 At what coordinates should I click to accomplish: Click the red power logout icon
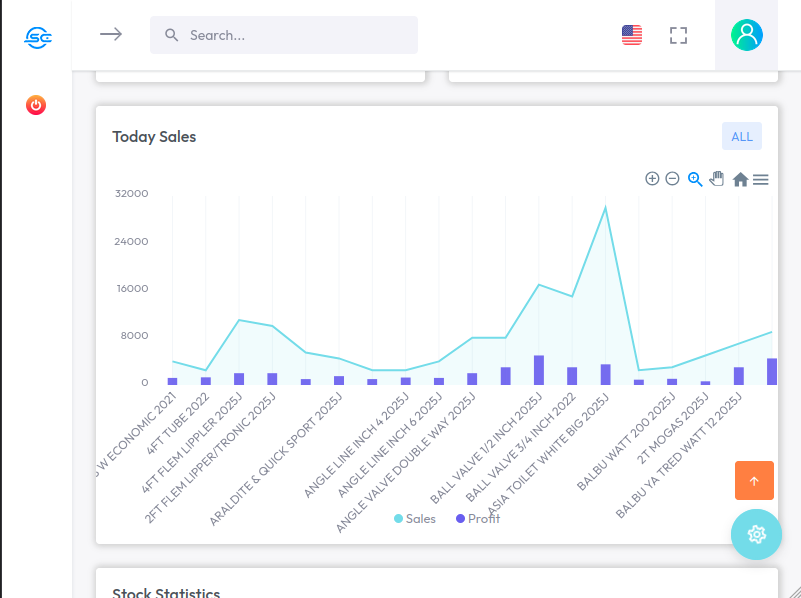pyautogui.click(x=36, y=105)
